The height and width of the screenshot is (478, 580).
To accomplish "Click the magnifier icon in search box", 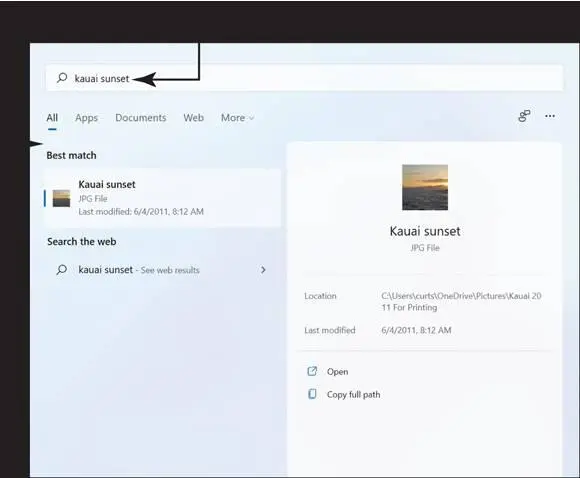I will click(x=62, y=78).
